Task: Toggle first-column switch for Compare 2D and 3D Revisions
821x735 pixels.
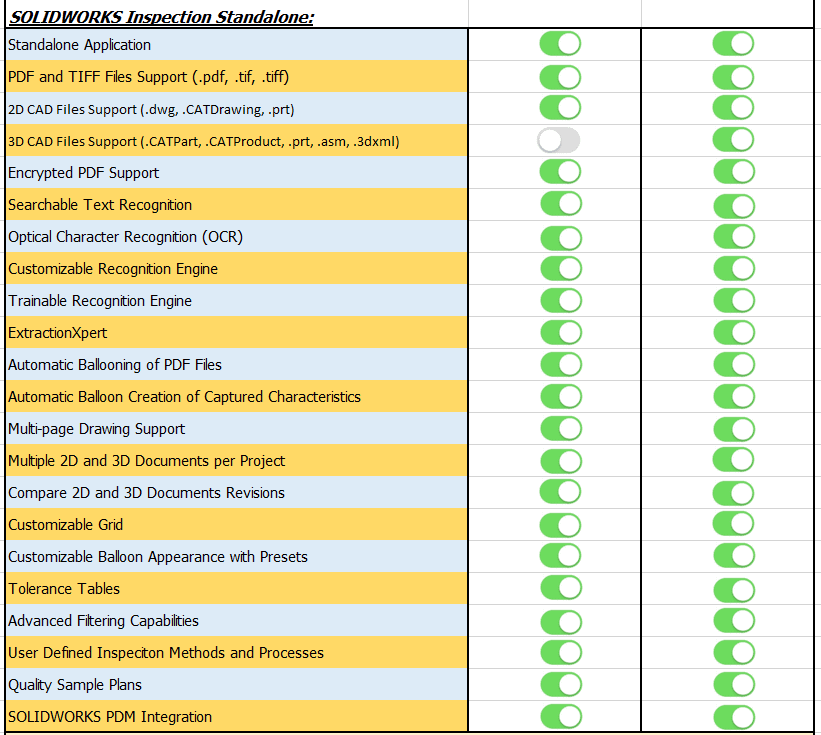Action: pos(560,492)
